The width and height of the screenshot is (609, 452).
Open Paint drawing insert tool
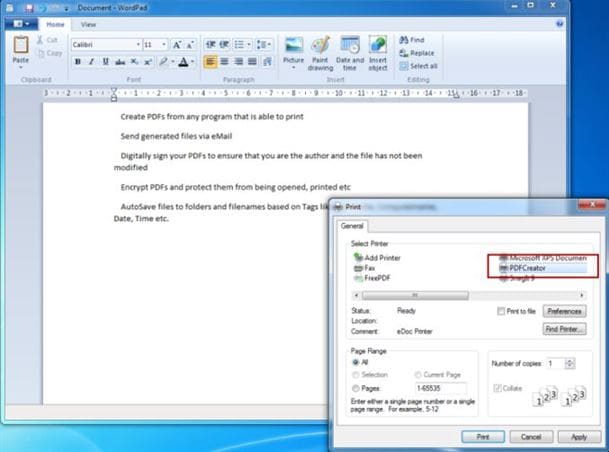coord(320,54)
